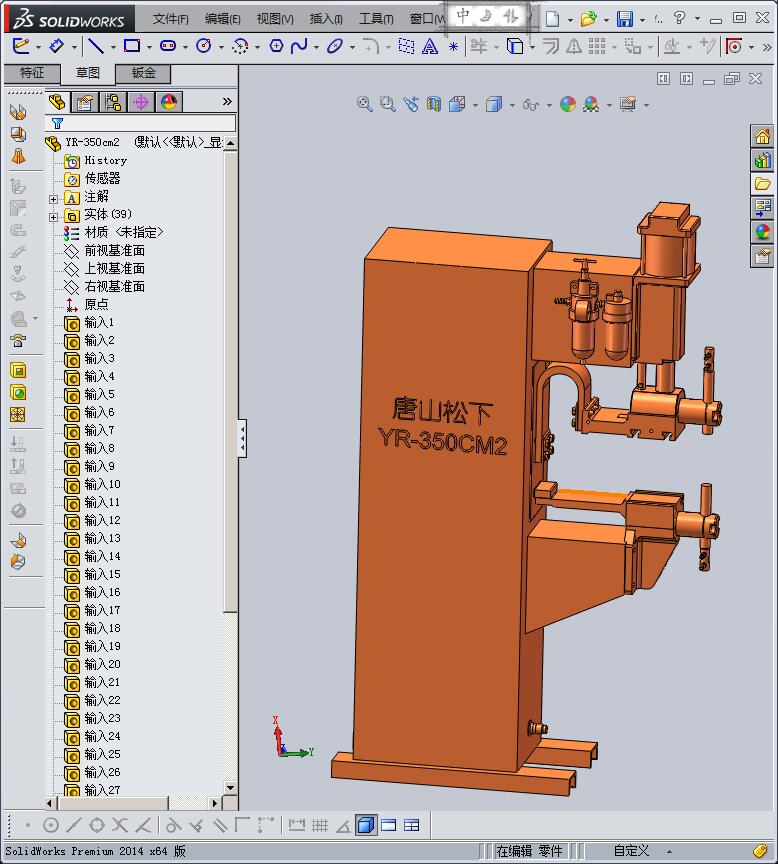
Task: Toggle the quadrant snap icon
Action: click(x=97, y=825)
